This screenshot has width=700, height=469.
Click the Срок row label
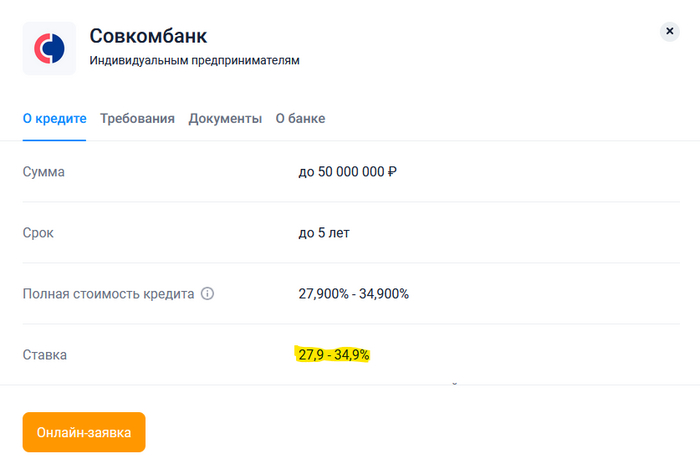click(x=38, y=233)
